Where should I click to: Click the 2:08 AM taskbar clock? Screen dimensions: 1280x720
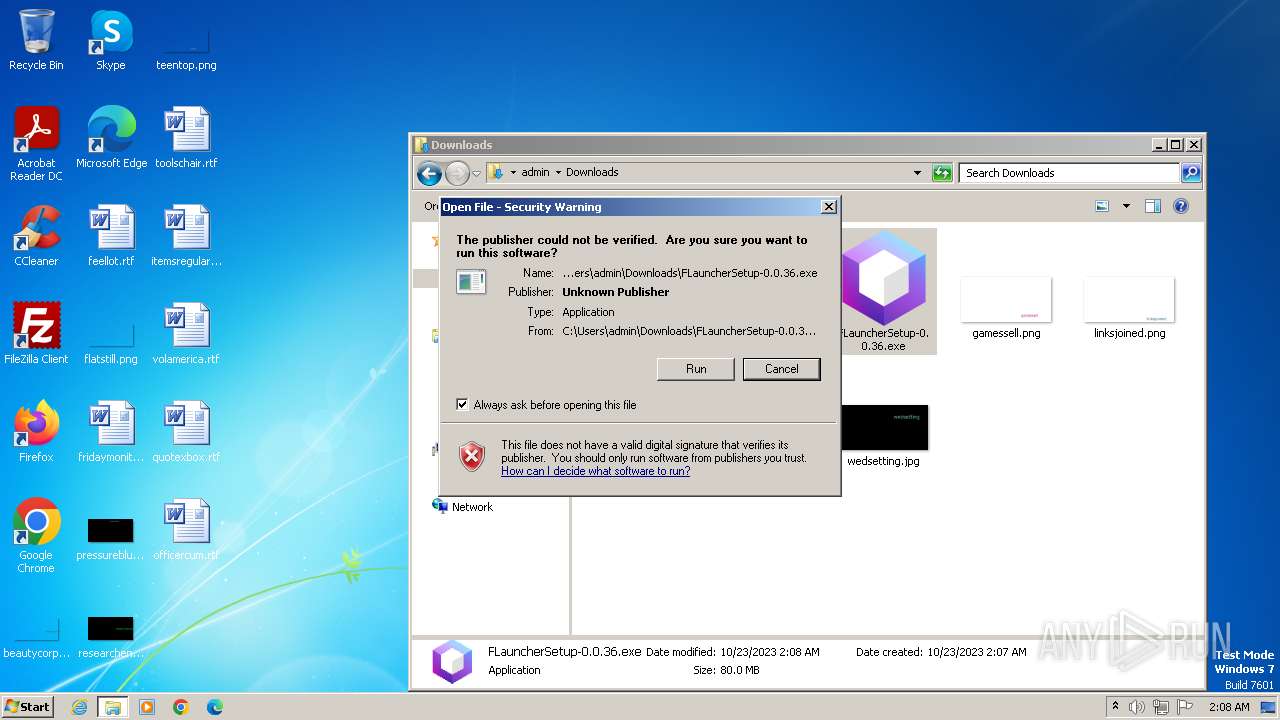click(x=1229, y=707)
